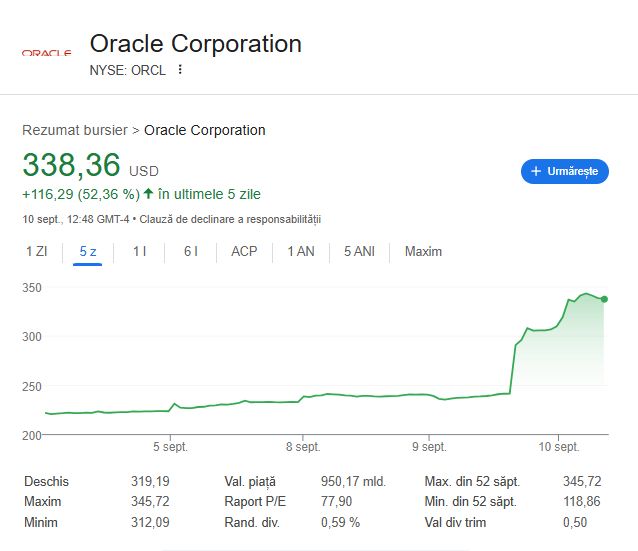Click the Rand. div. label
The height and width of the screenshot is (551, 638).
pos(252,522)
